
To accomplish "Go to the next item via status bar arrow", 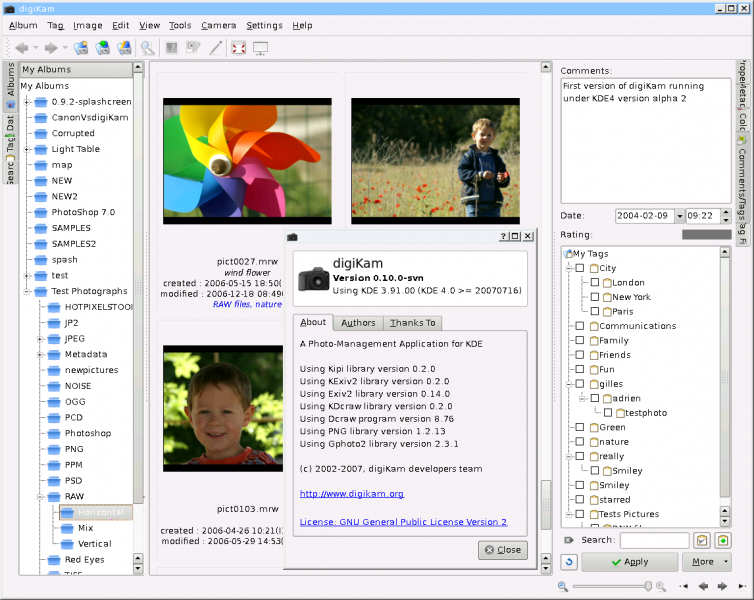I will pos(722,586).
